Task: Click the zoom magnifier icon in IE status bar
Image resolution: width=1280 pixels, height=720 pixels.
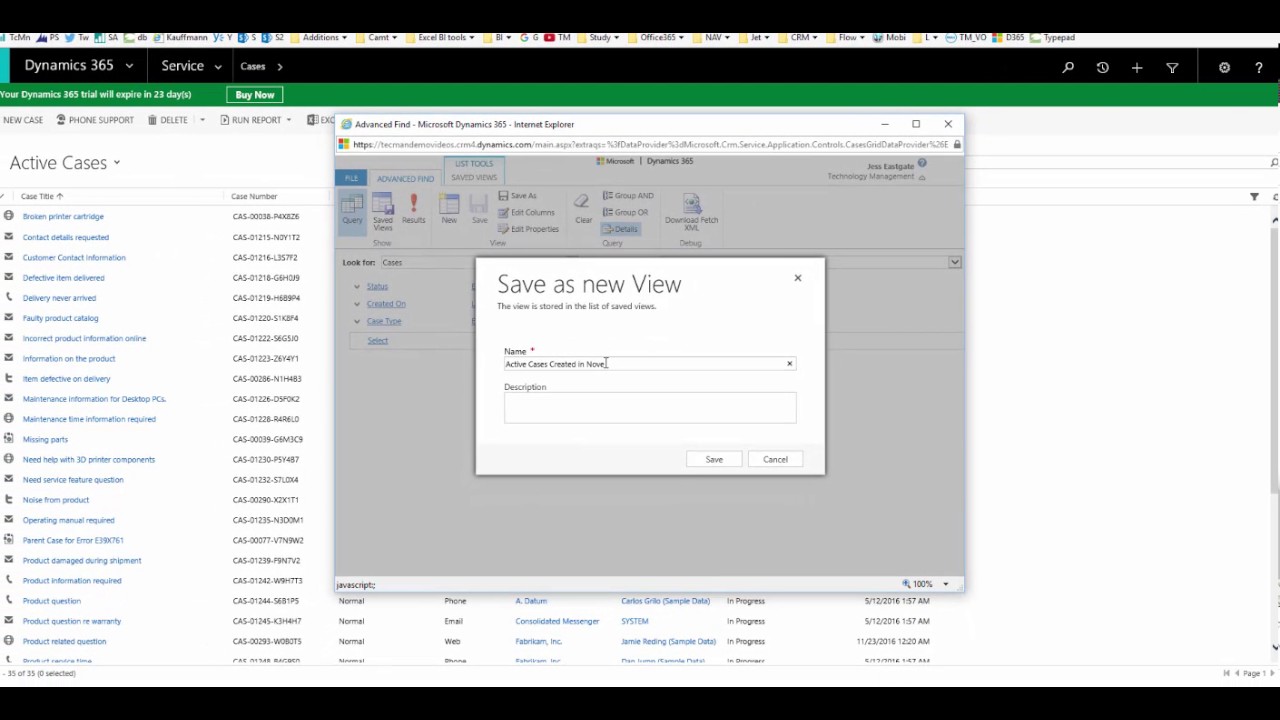Action: tap(907, 584)
